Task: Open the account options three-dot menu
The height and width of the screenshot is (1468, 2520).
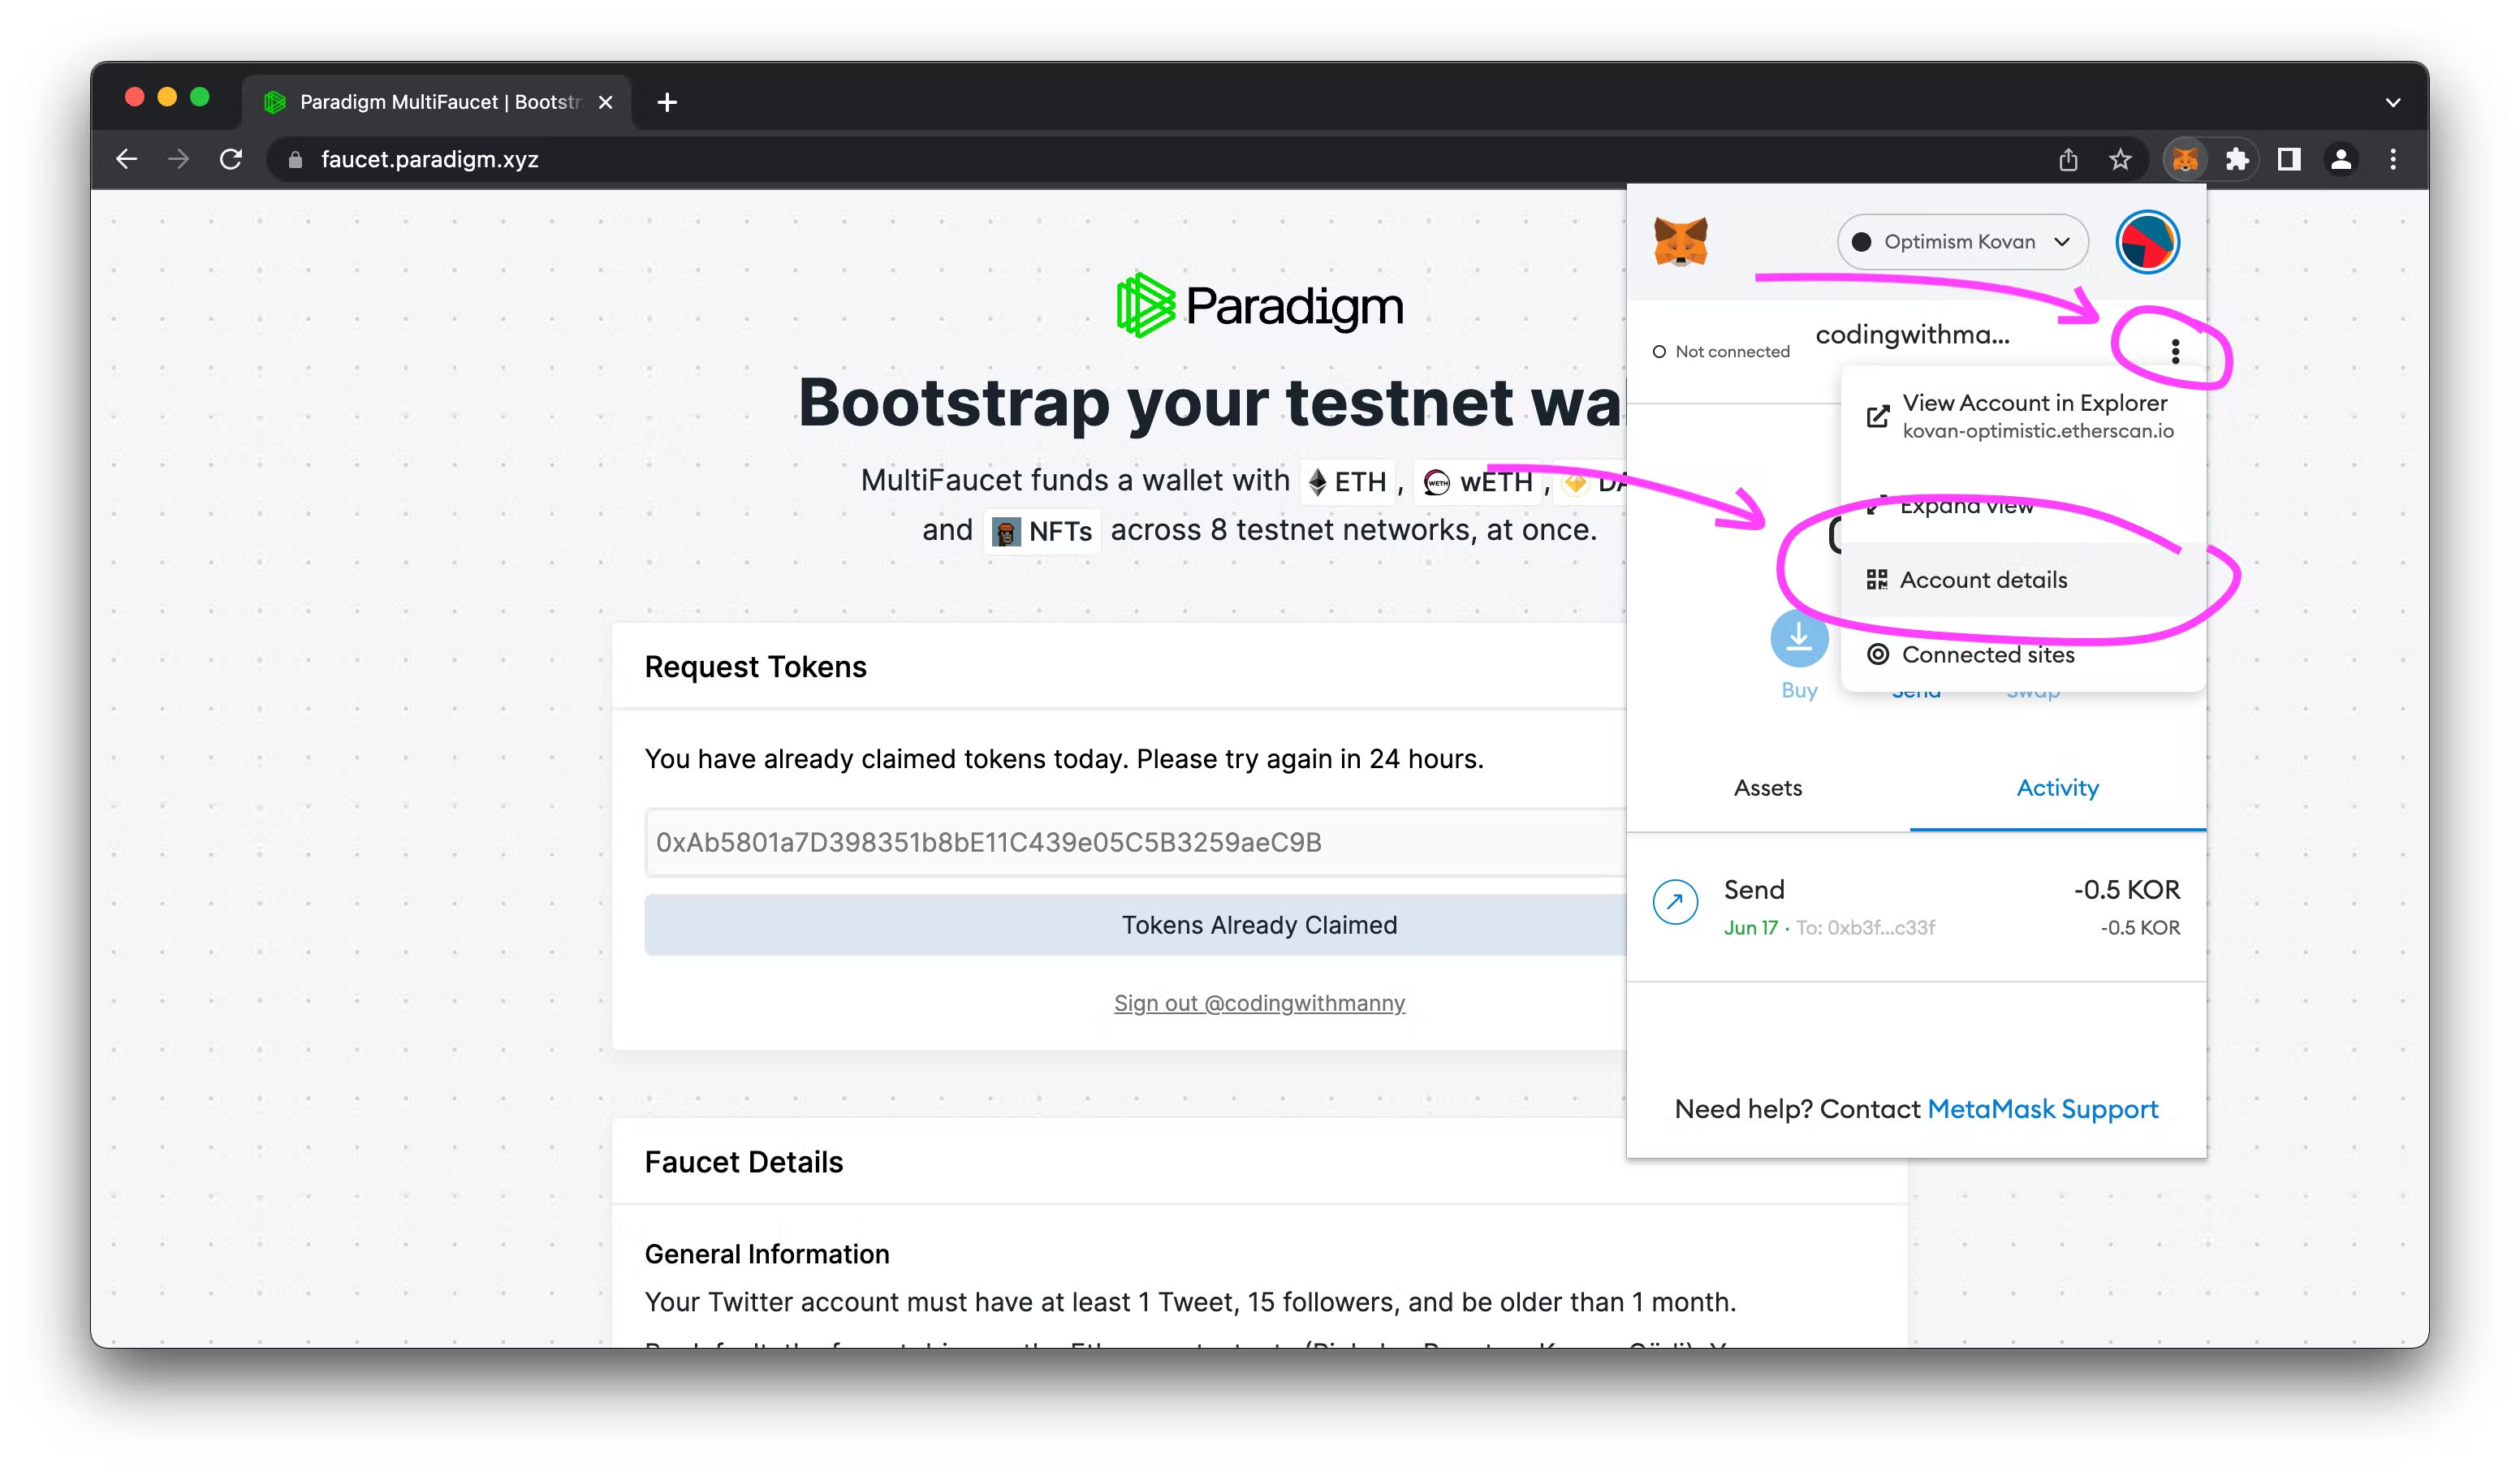Action: click(x=2175, y=351)
